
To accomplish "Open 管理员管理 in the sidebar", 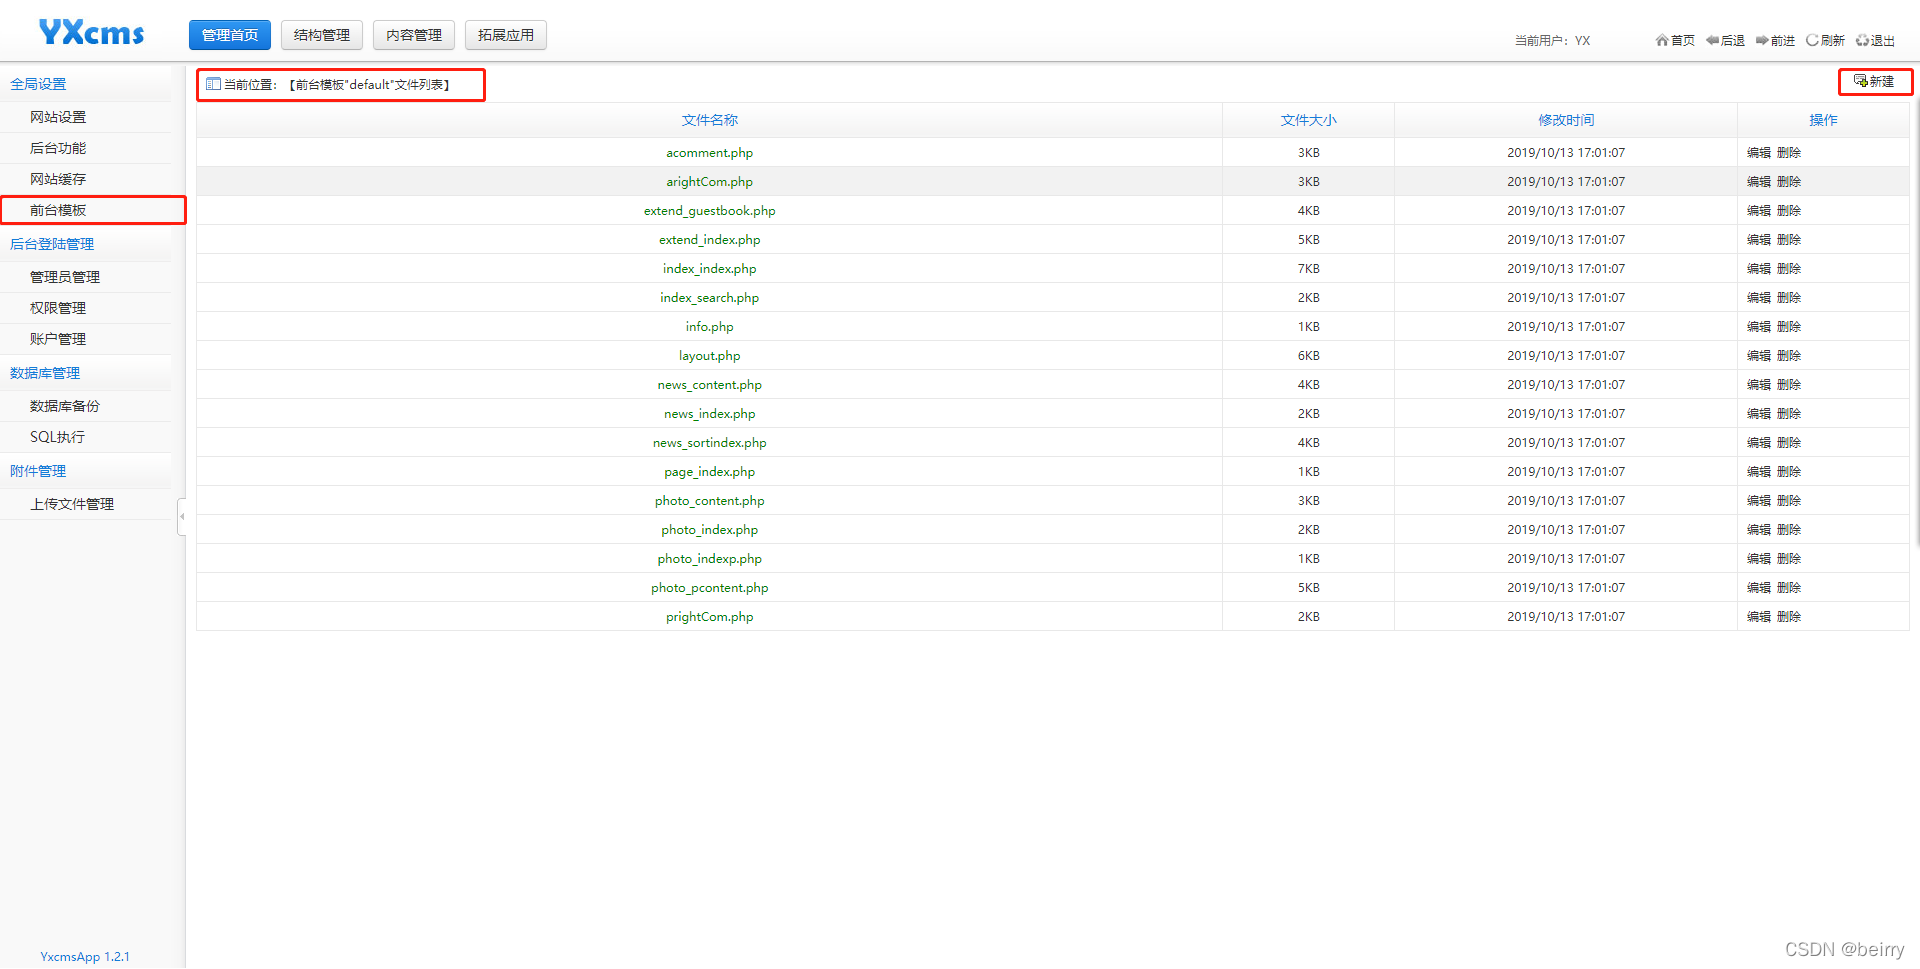I will pos(65,278).
